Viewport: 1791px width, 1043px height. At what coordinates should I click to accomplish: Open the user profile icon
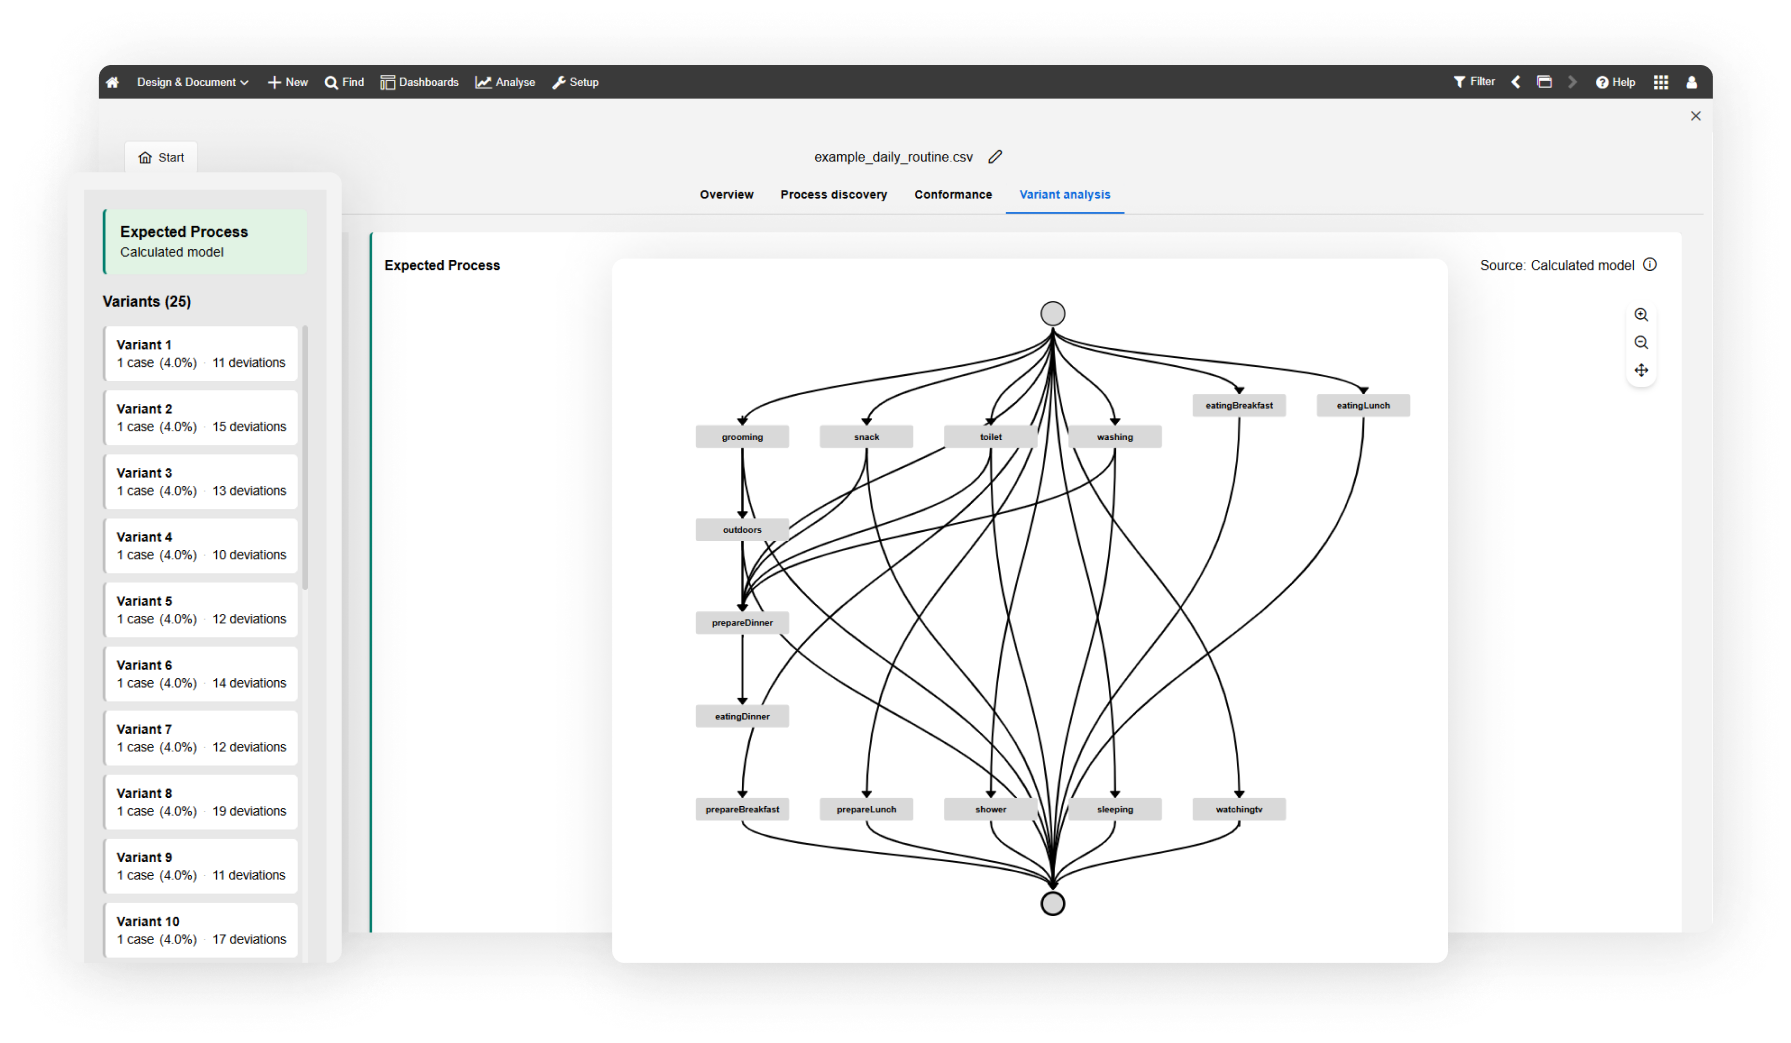[x=1692, y=82]
